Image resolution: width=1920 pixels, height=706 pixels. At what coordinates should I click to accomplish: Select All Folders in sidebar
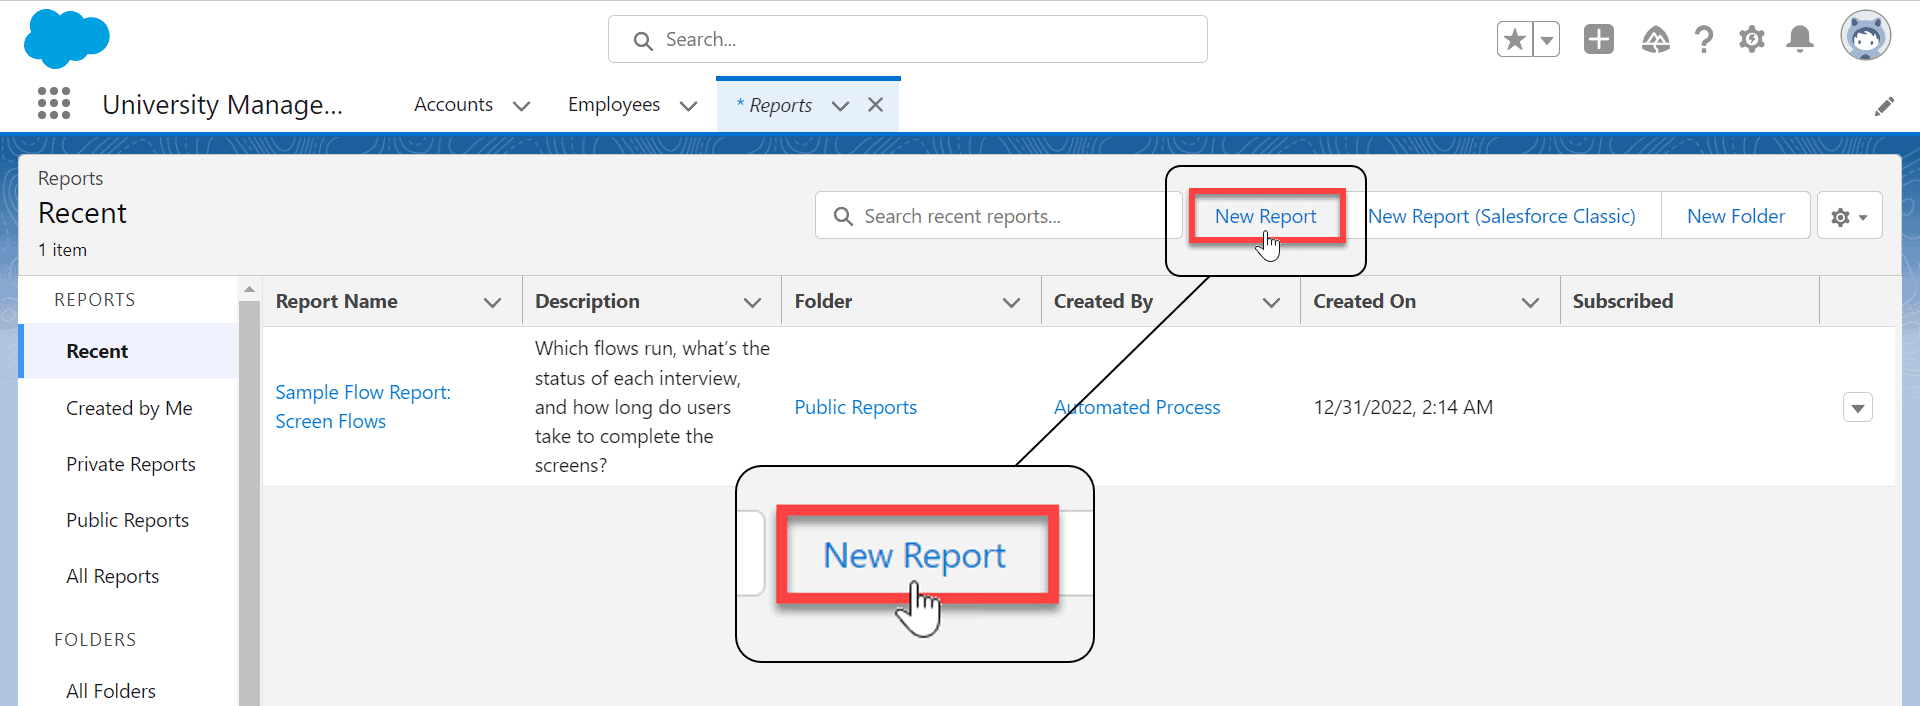[110, 691]
